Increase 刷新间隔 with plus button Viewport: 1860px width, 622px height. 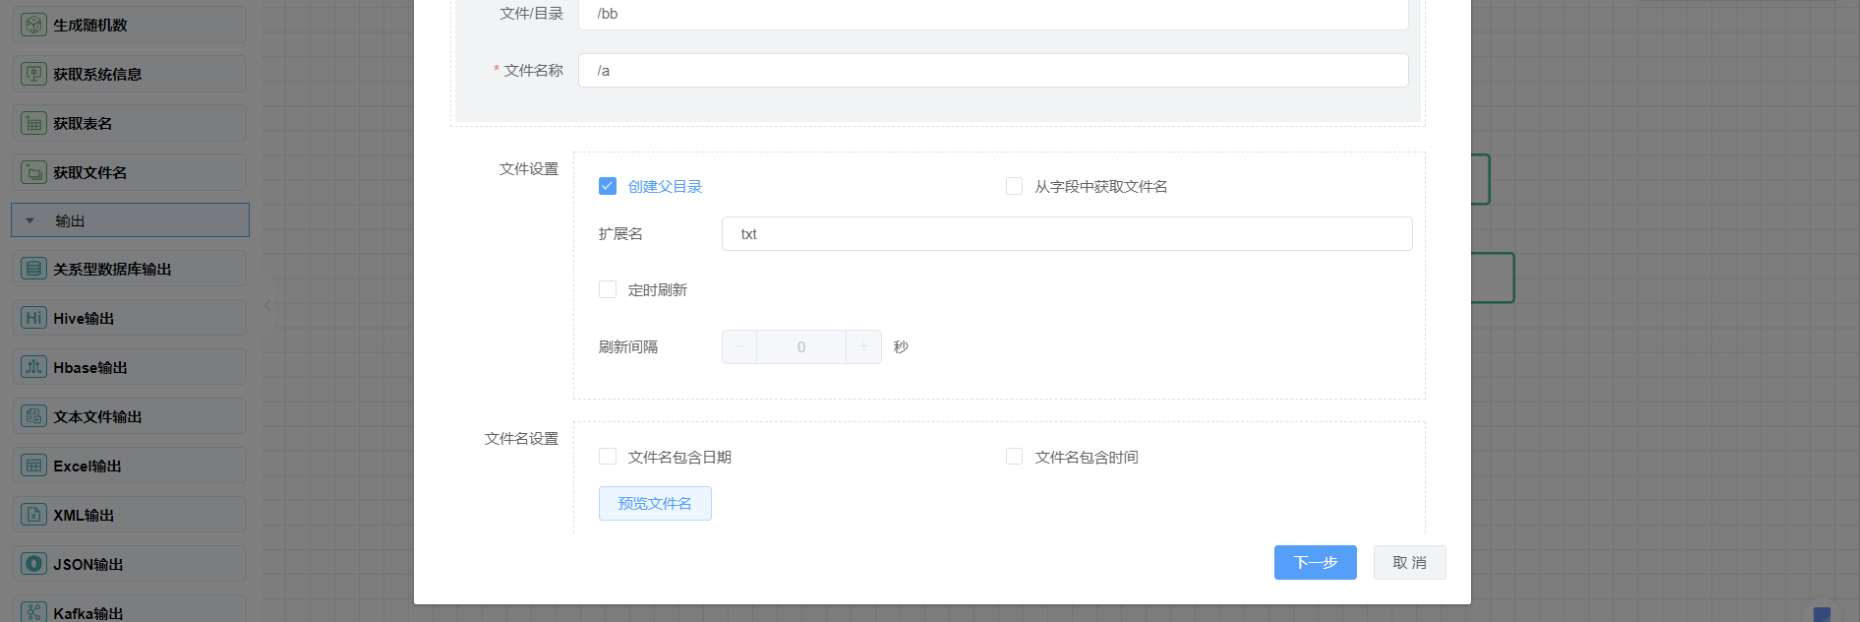tap(863, 347)
